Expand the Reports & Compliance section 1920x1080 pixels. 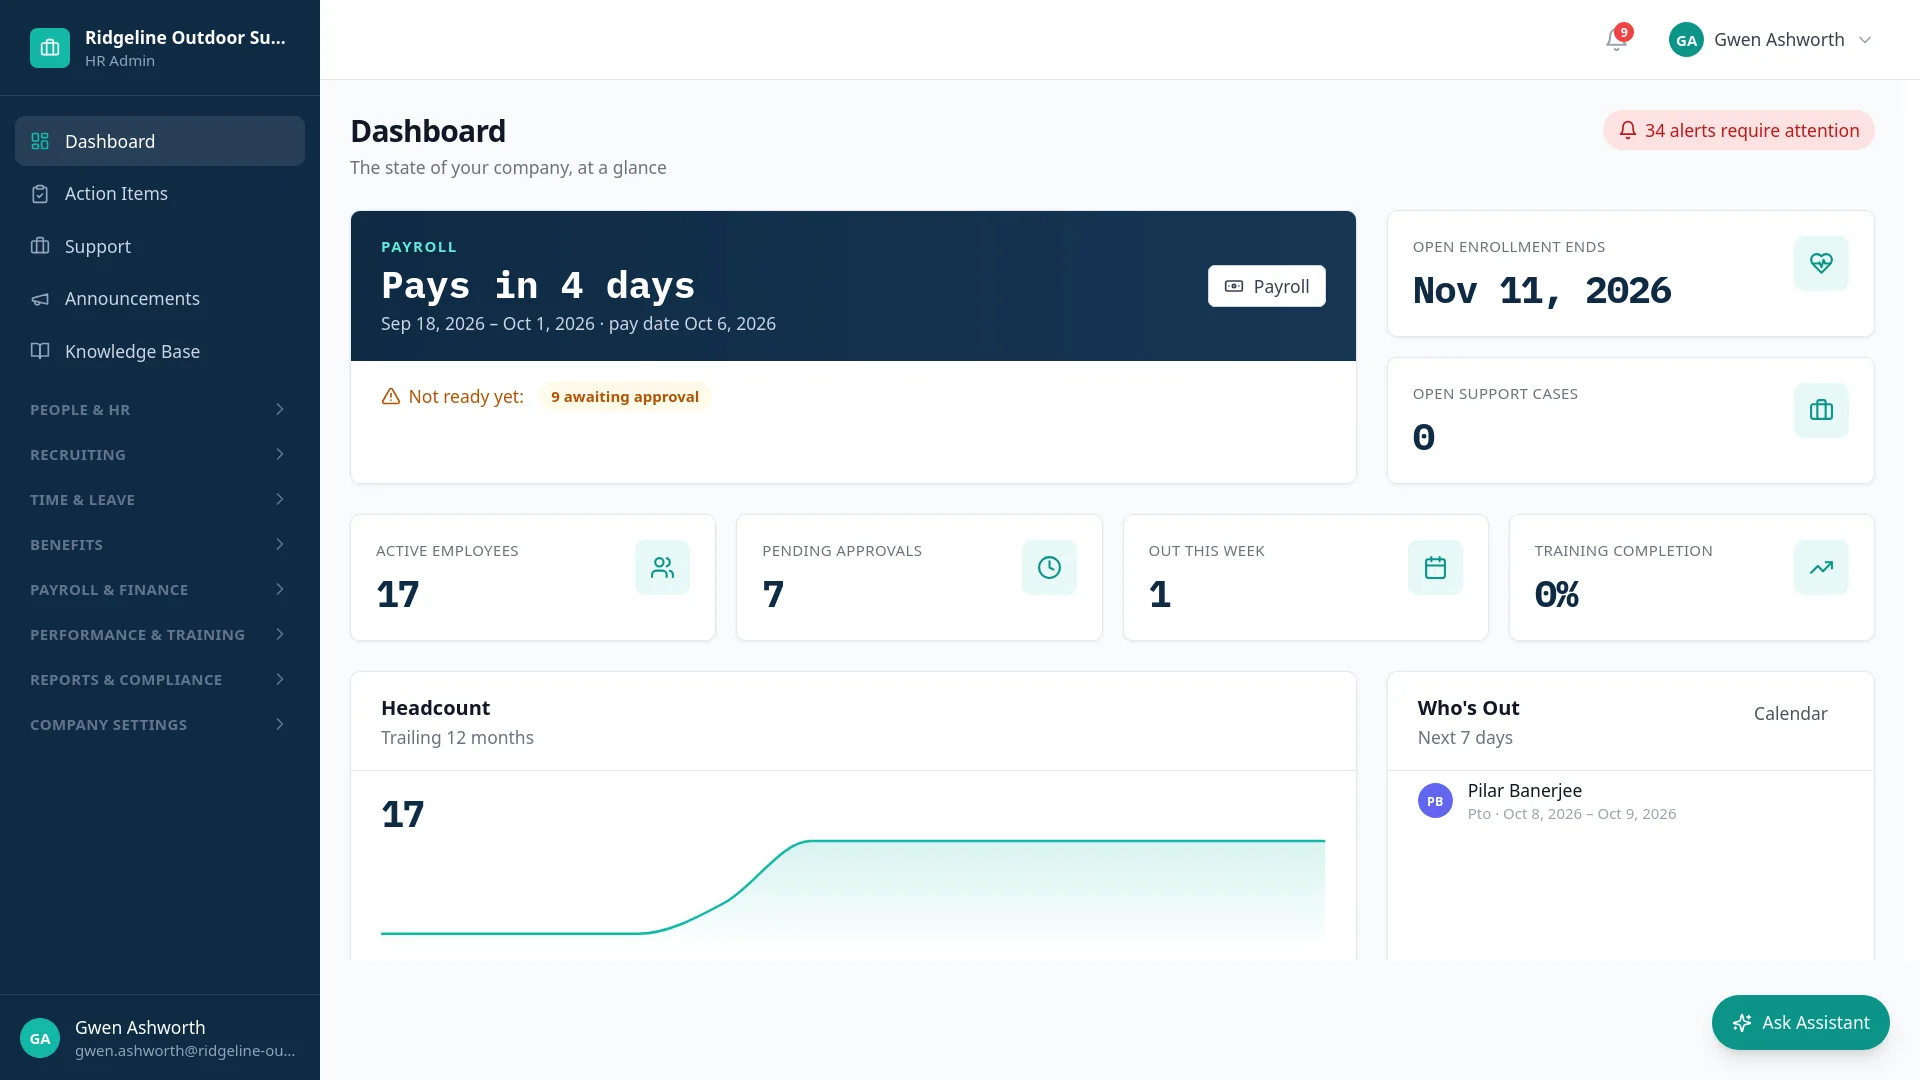coord(160,679)
